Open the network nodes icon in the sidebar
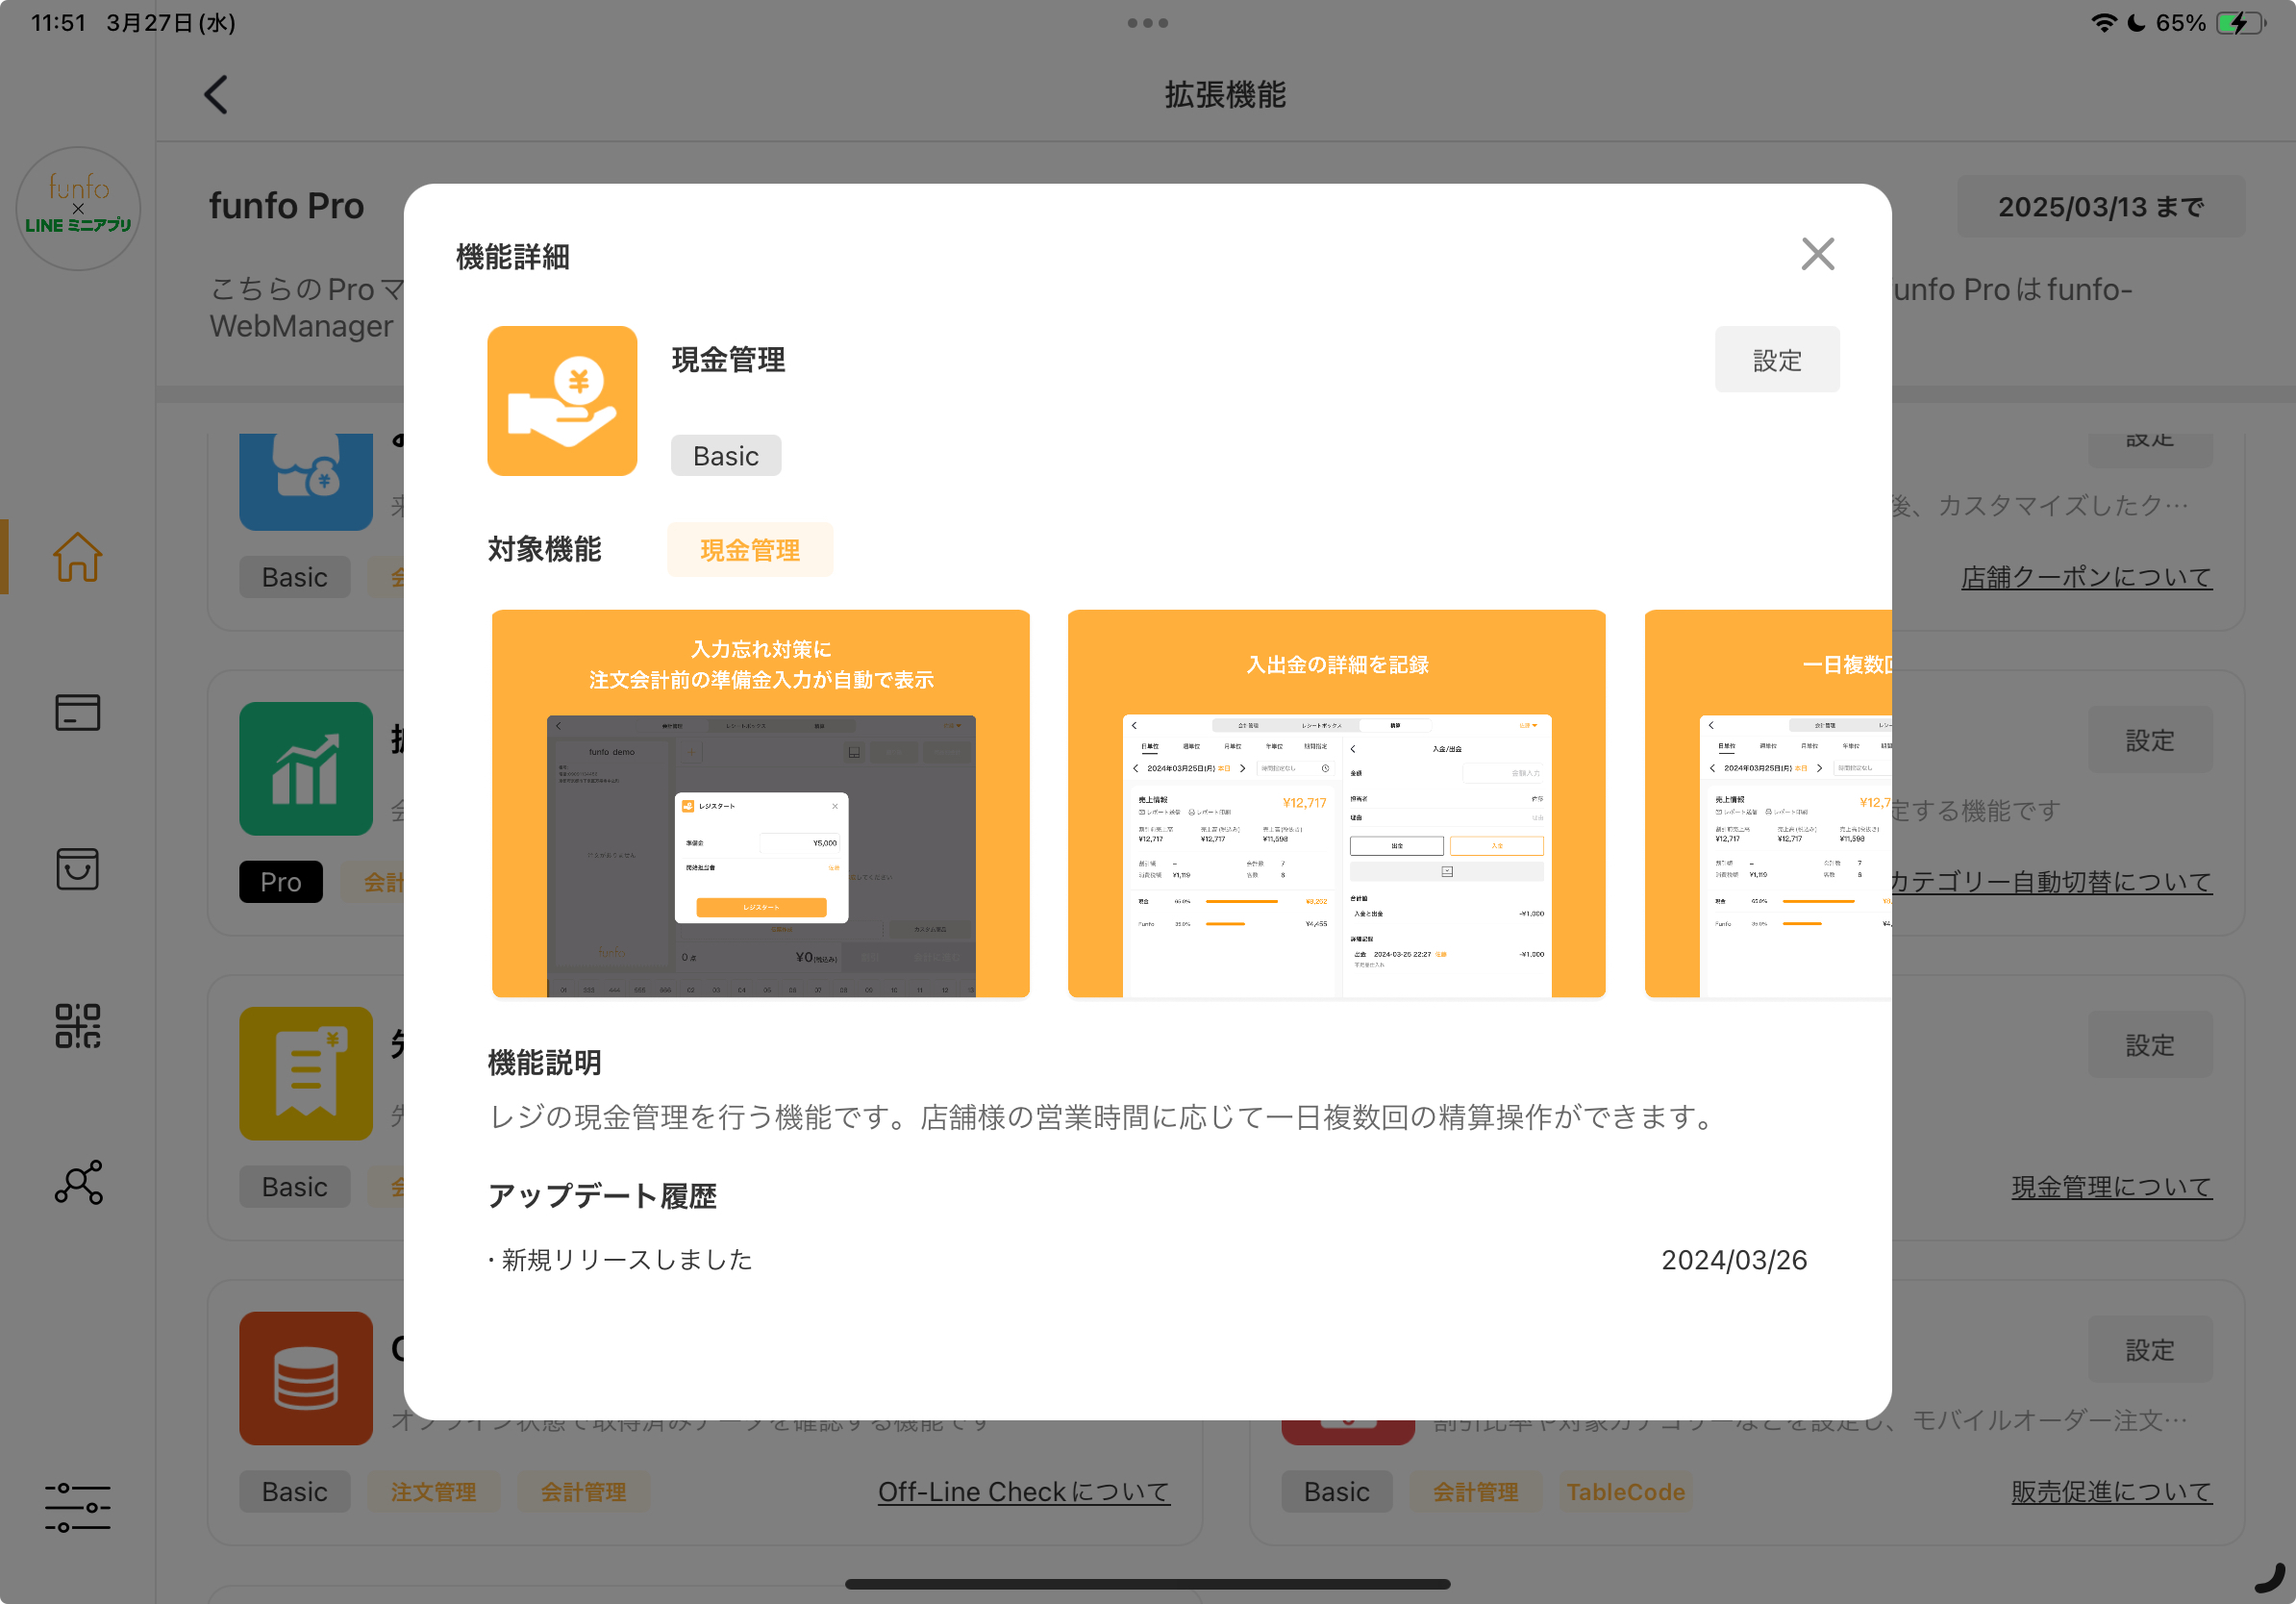Image resolution: width=2296 pixels, height=1604 pixels. pos(78,1182)
